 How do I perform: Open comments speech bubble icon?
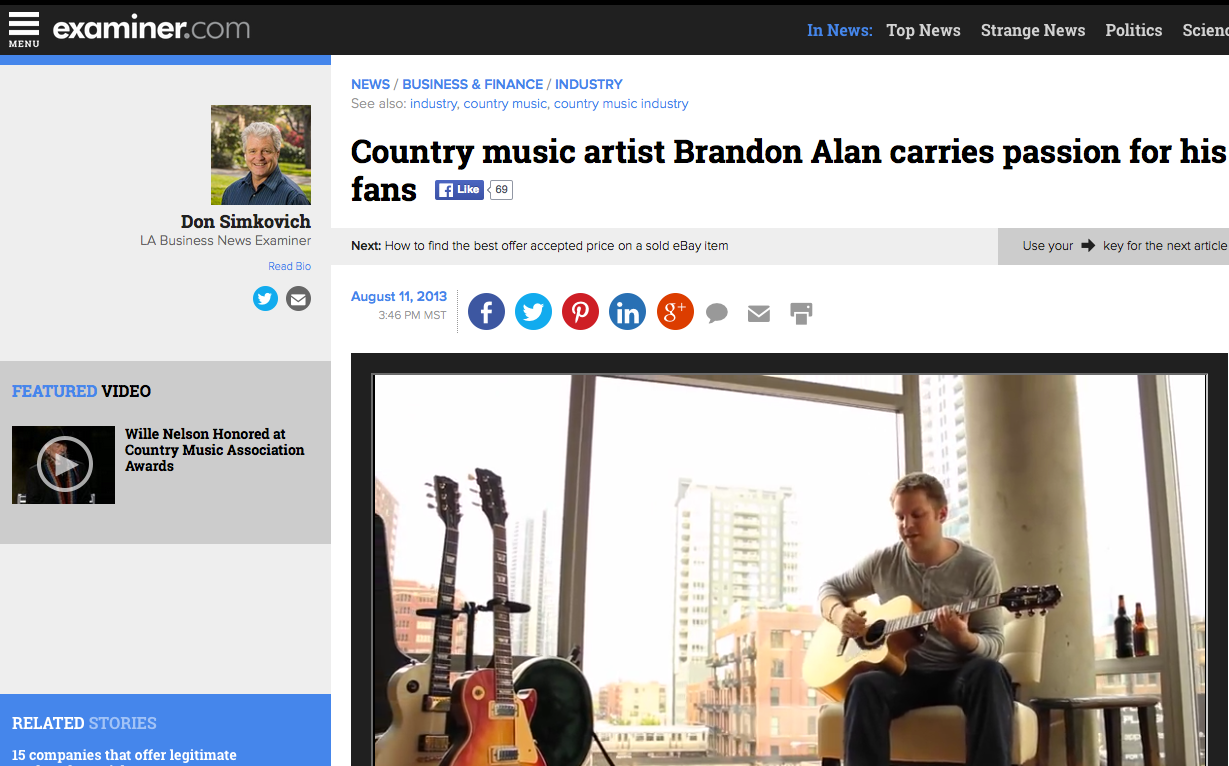click(717, 314)
